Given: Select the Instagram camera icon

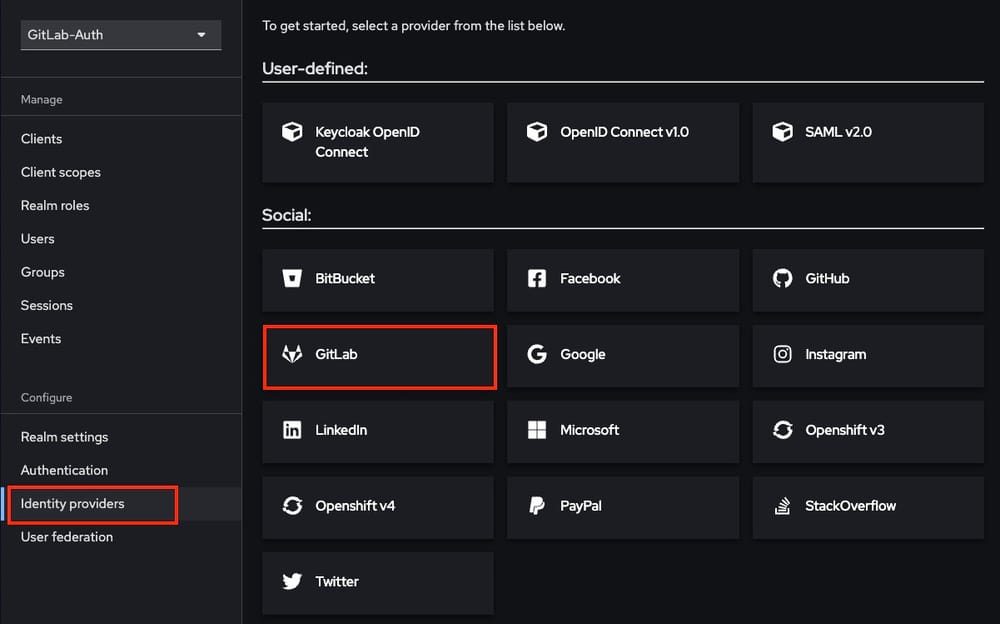Looking at the screenshot, I should pyautogui.click(x=782, y=353).
